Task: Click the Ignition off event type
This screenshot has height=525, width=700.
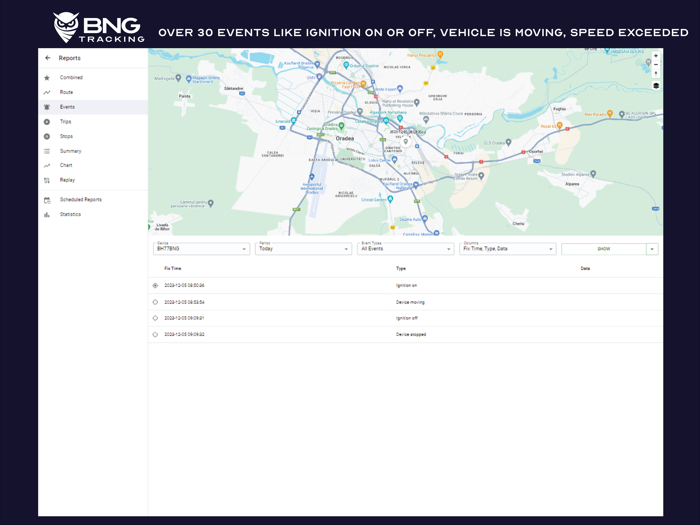Action: point(407,318)
